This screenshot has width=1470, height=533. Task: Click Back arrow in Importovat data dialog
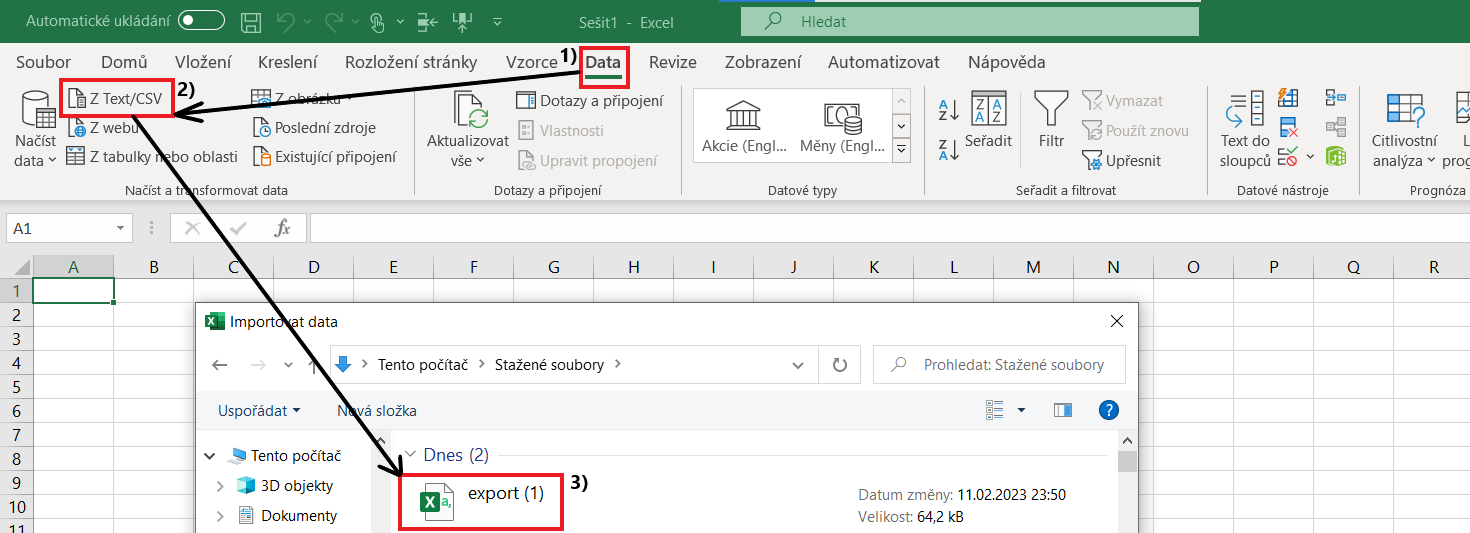click(x=220, y=365)
